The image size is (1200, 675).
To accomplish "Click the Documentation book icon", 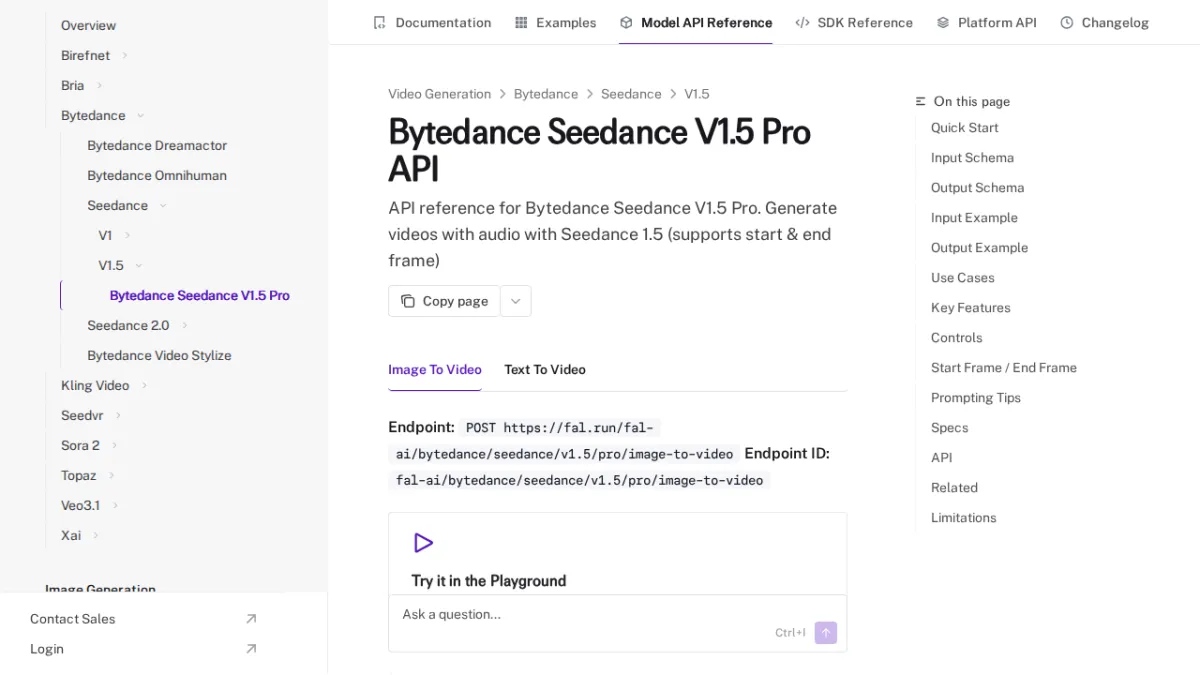I will click(379, 22).
